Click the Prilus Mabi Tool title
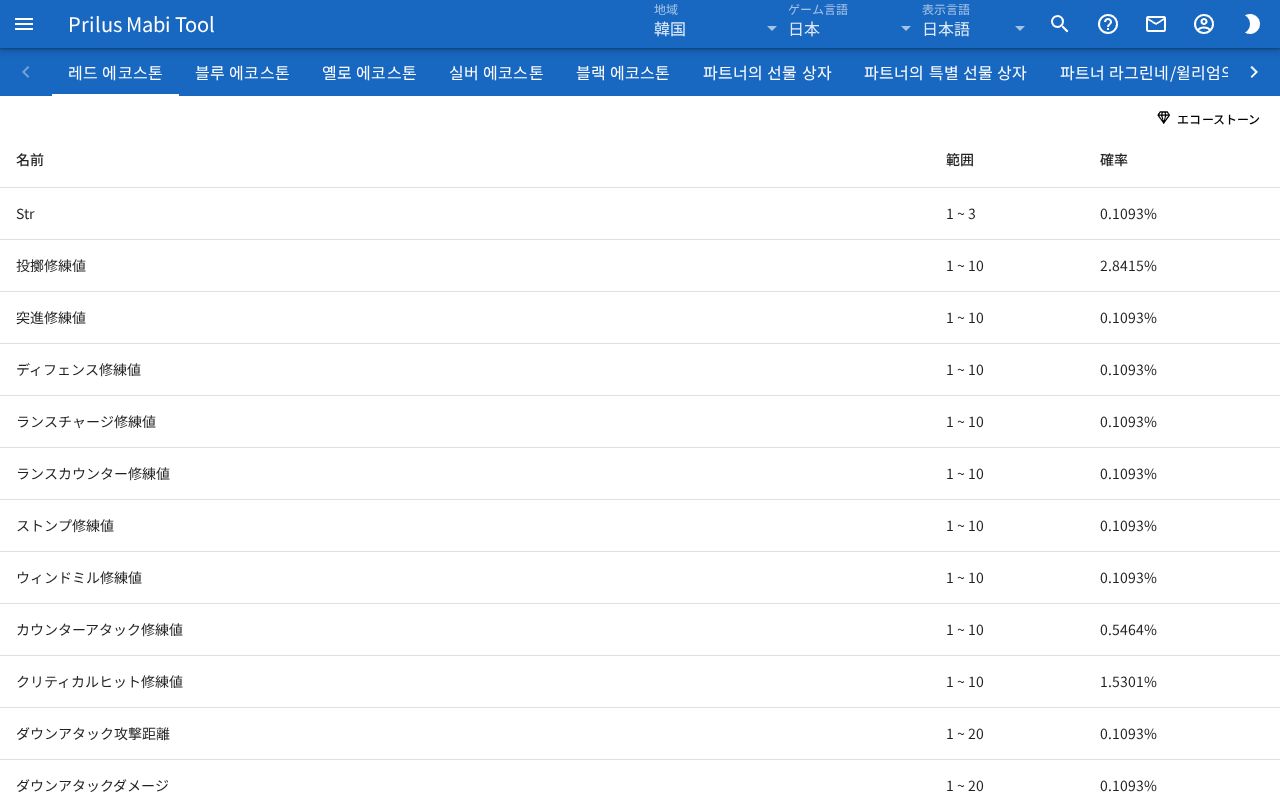The width and height of the screenshot is (1280, 800). pyautogui.click(x=141, y=24)
